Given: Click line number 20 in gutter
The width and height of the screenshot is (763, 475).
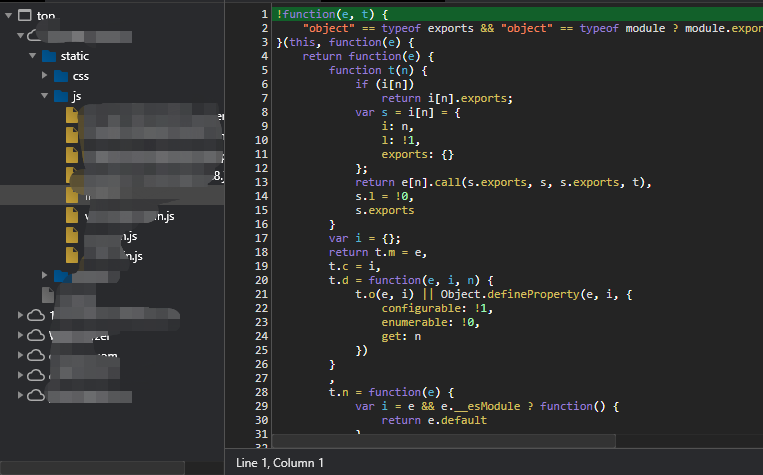Looking at the screenshot, I should [x=261, y=280].
